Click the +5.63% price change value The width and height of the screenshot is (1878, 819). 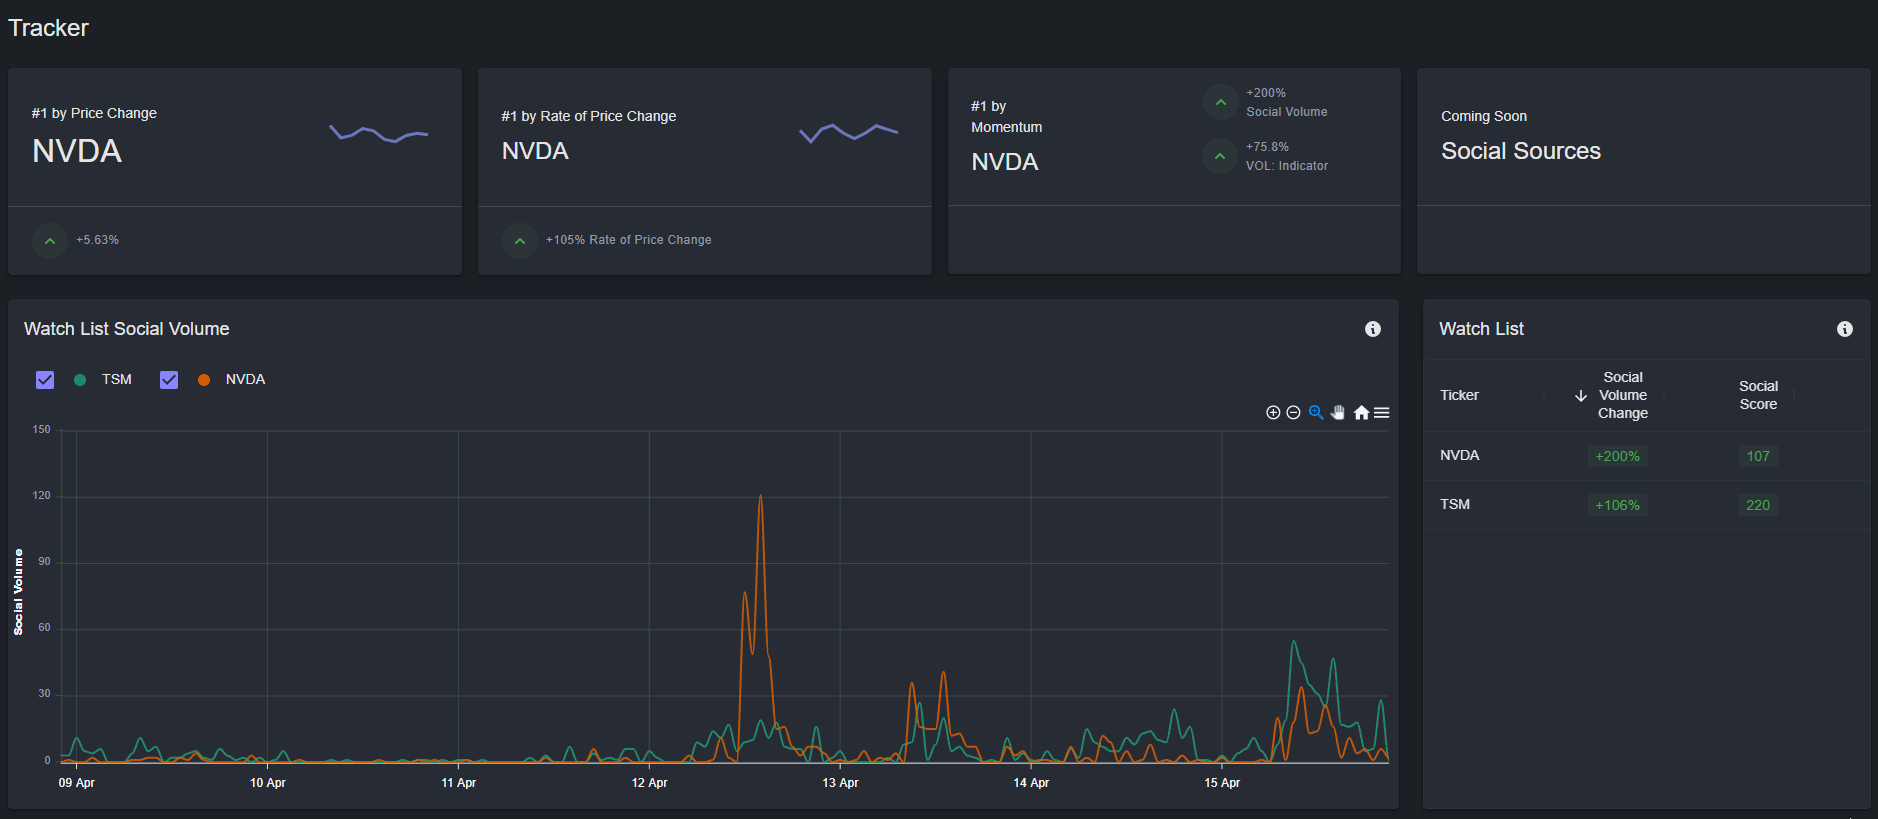[97, 240]
